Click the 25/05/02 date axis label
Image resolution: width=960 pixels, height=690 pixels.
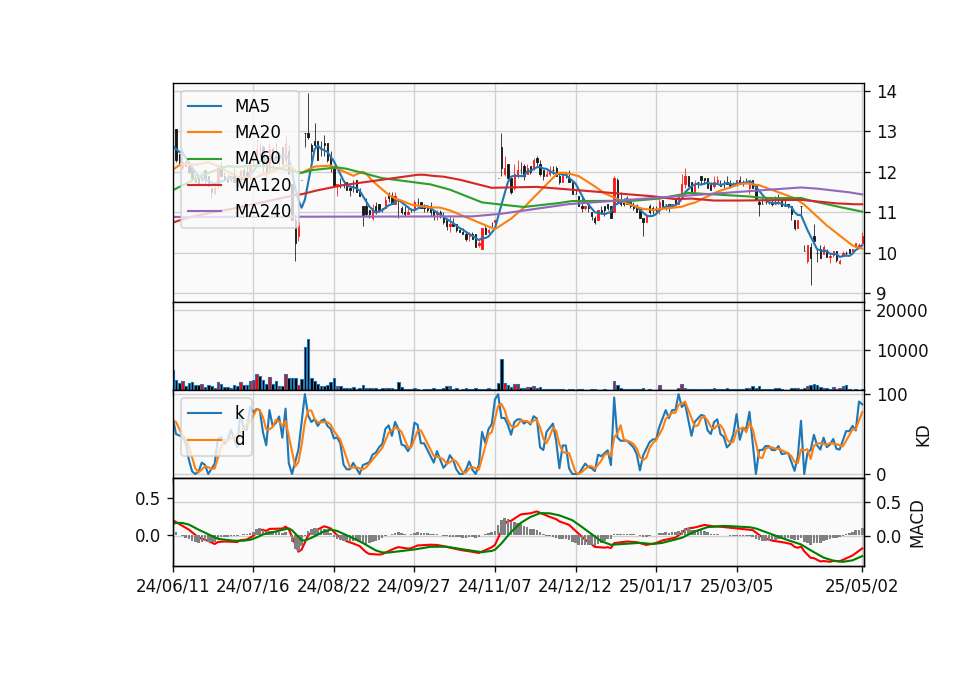[x=861, y=586]
